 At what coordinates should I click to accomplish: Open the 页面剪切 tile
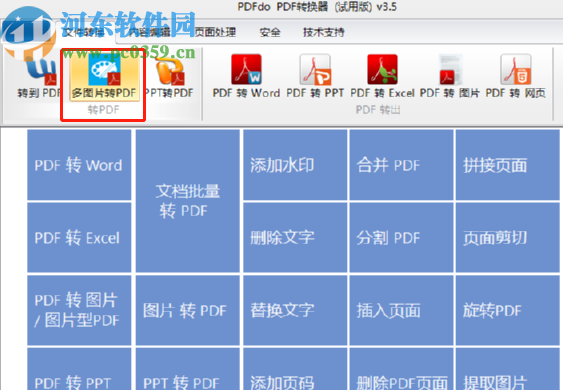(x=508, y=237)
